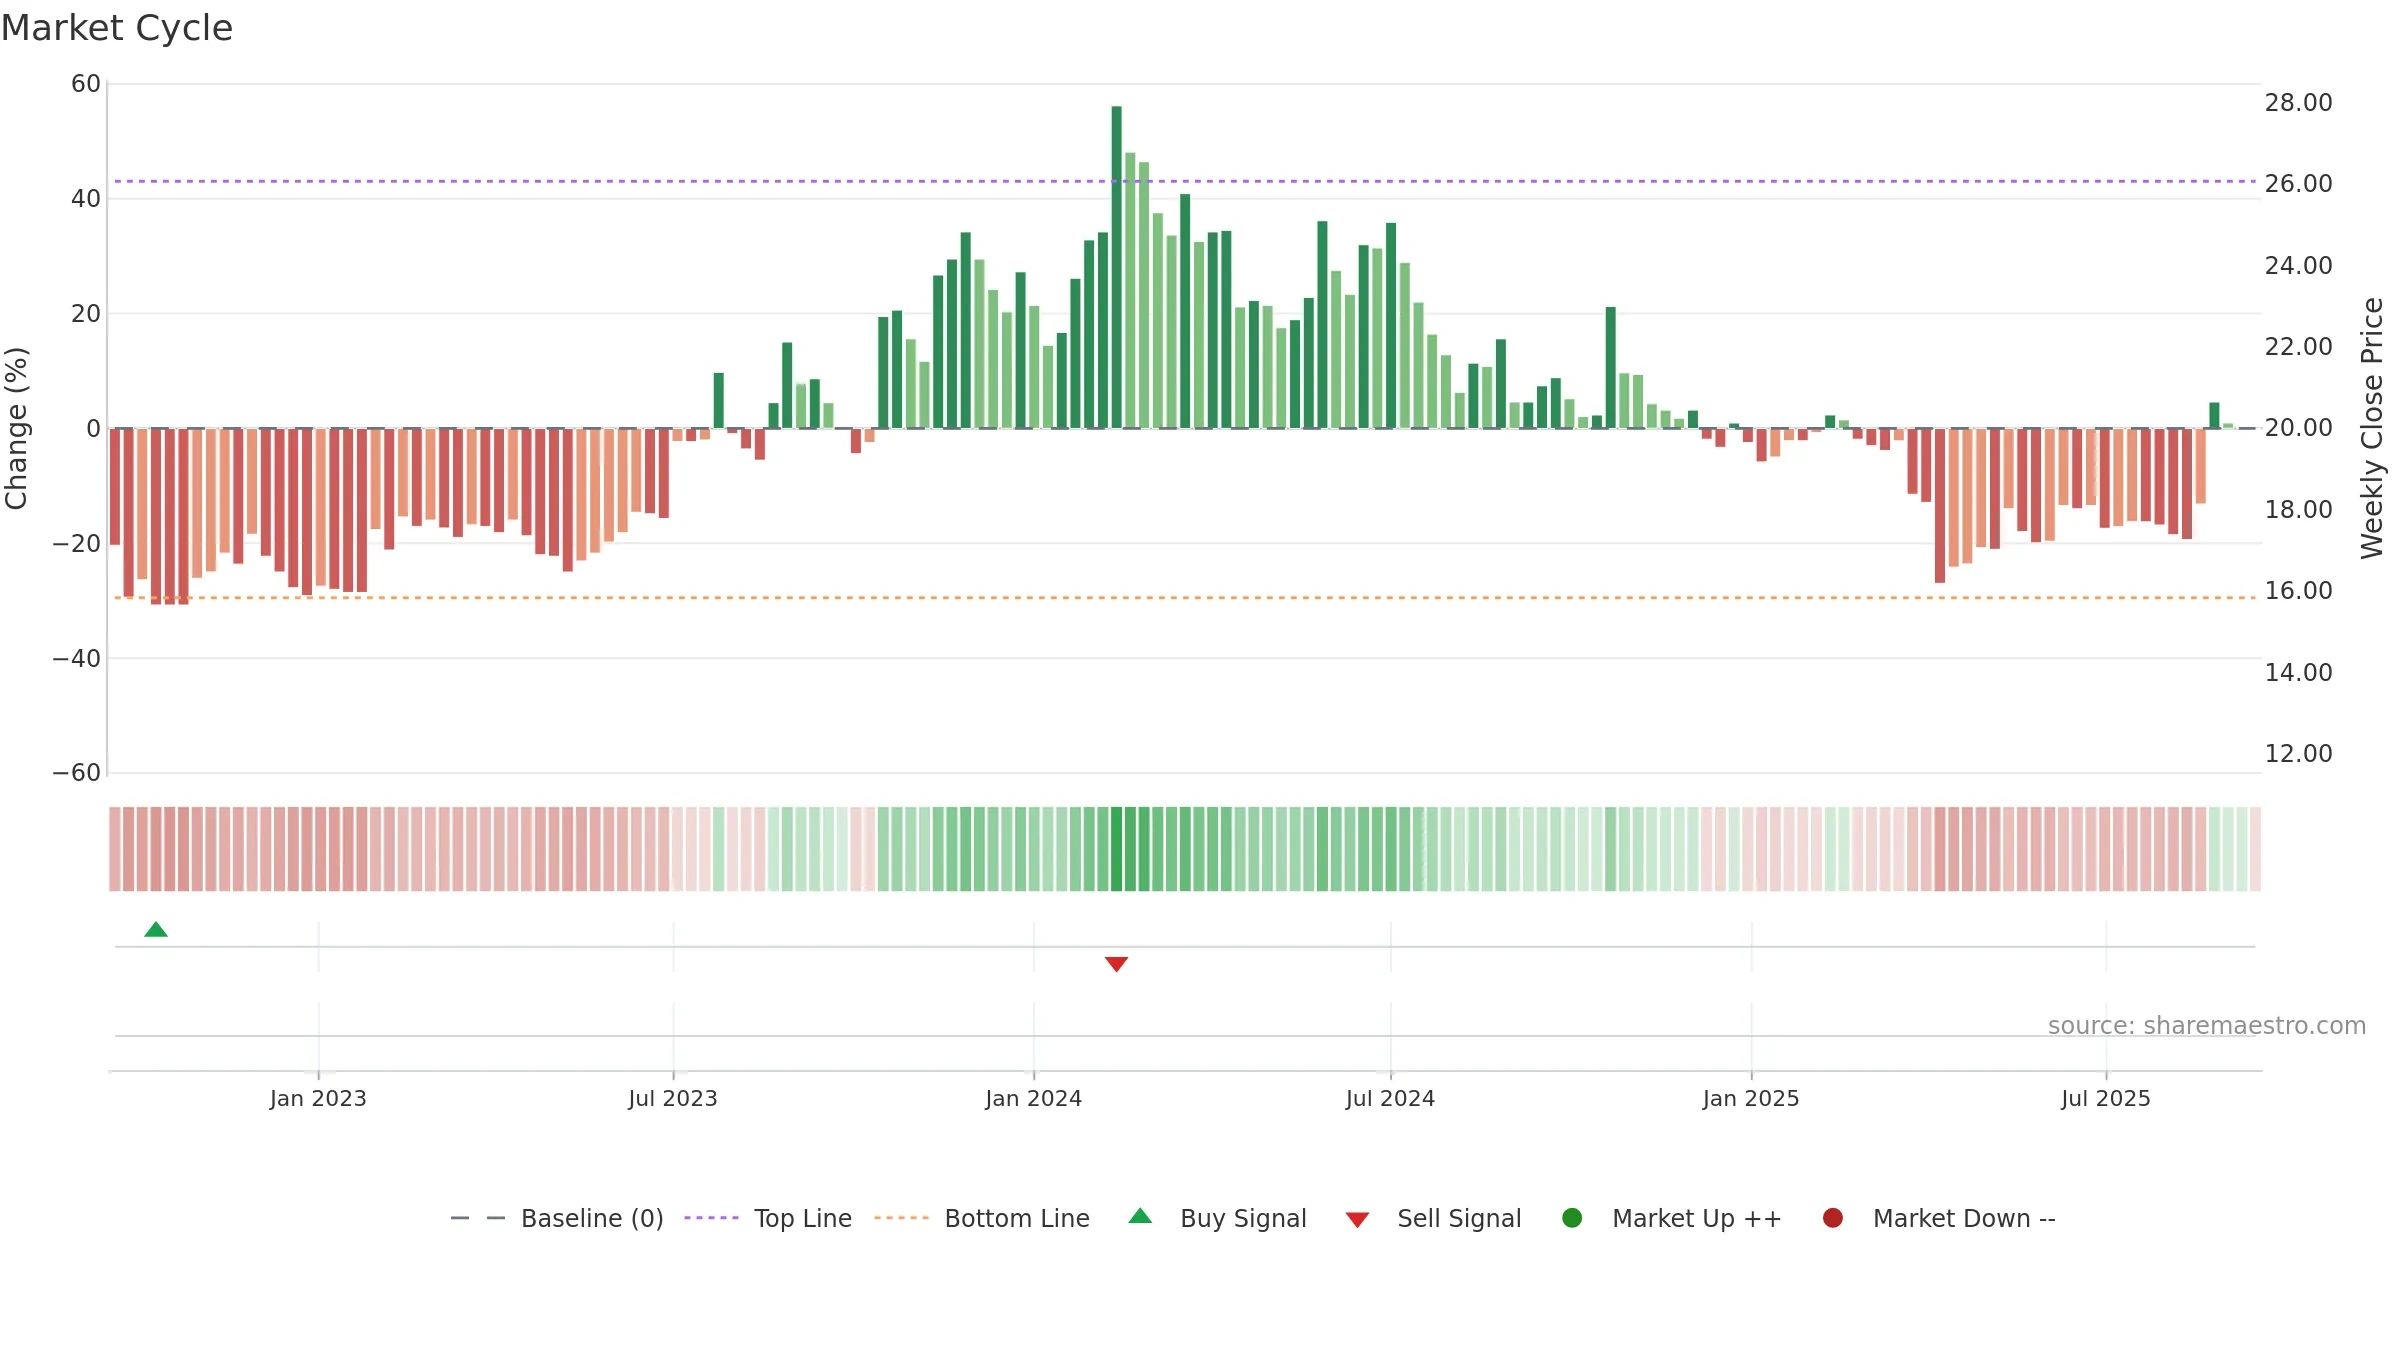
Task: Click the purple dotted Top Line legend swatch
Action: point(711,1218)
